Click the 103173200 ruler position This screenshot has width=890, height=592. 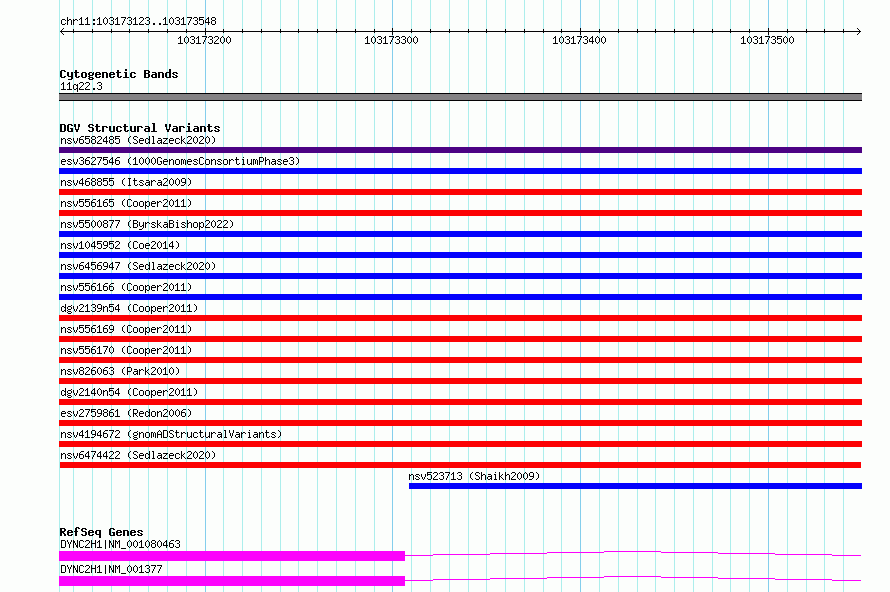click(204, 40)
